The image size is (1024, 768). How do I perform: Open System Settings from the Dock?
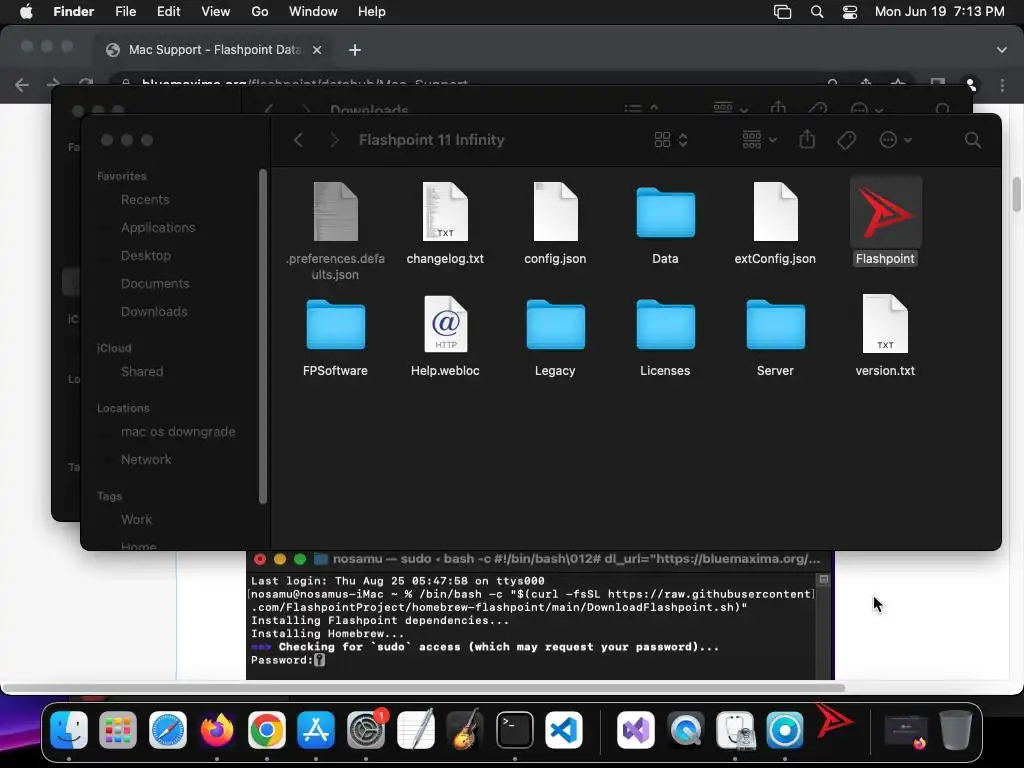pyautogui.click(x=366, y=729)
